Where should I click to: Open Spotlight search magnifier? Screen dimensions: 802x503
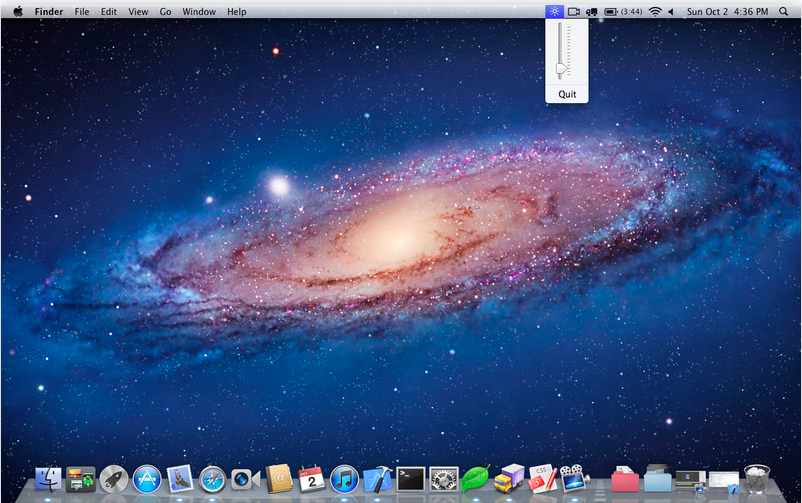click(784, 11)
